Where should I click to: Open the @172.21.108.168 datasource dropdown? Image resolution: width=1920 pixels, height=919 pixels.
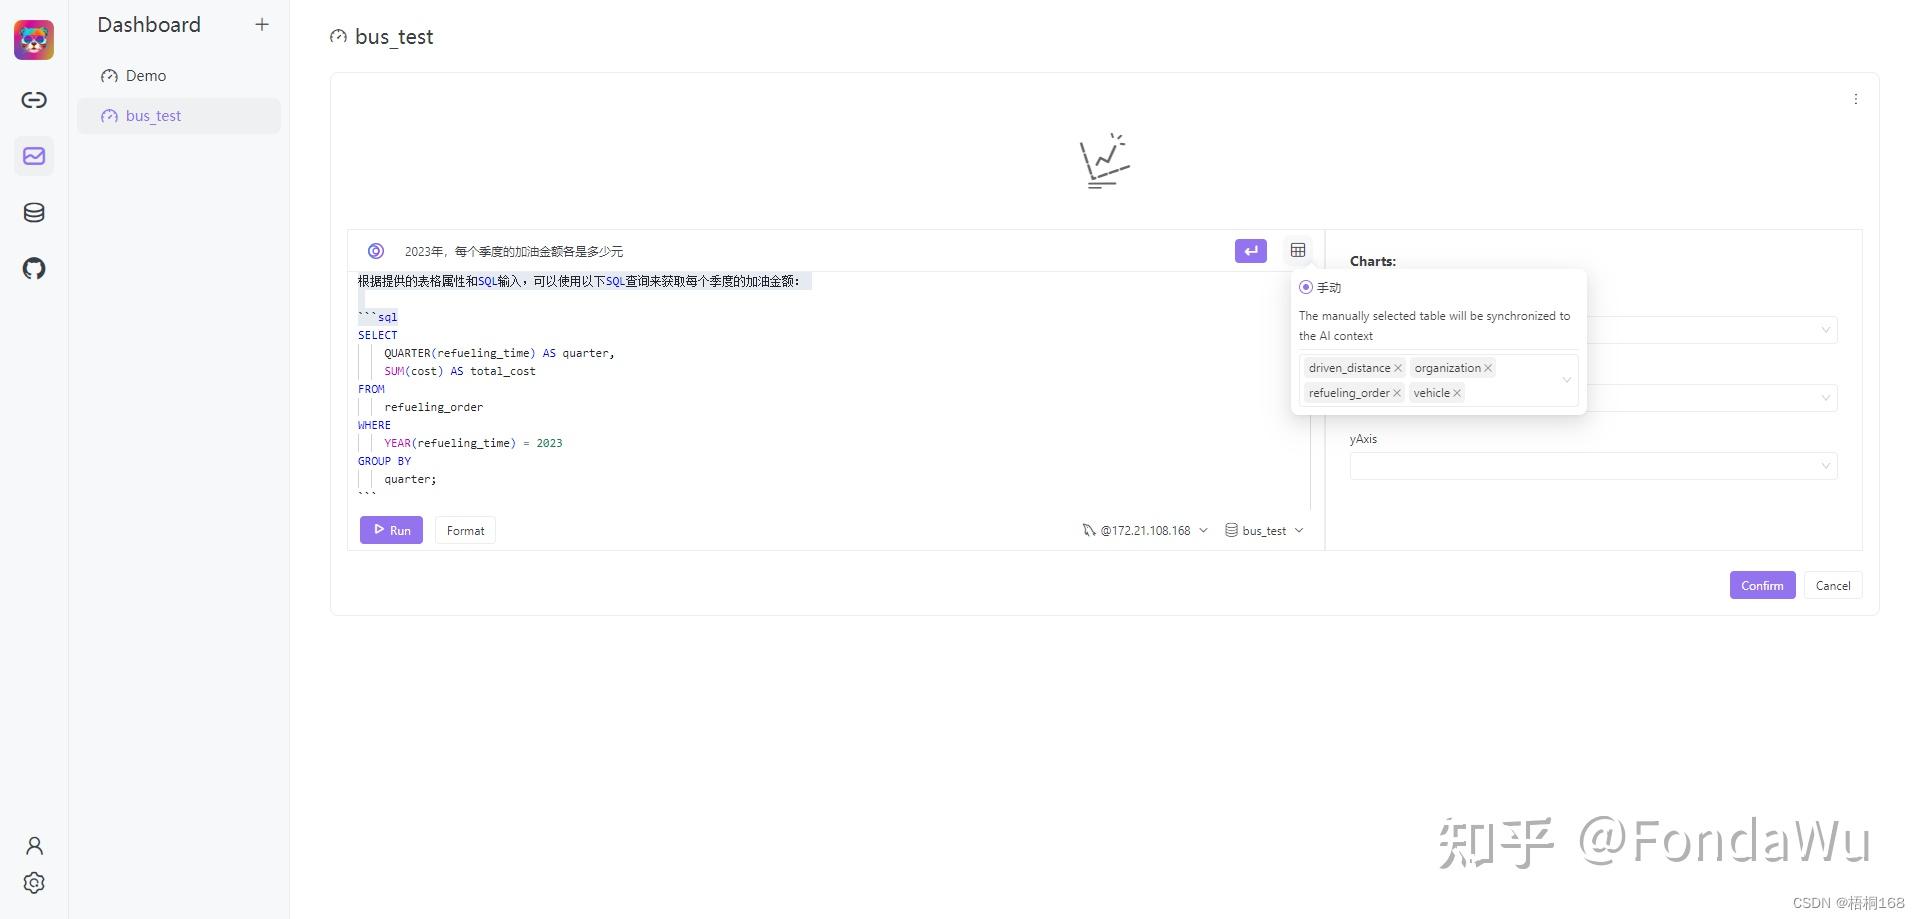coord(1143,530)
